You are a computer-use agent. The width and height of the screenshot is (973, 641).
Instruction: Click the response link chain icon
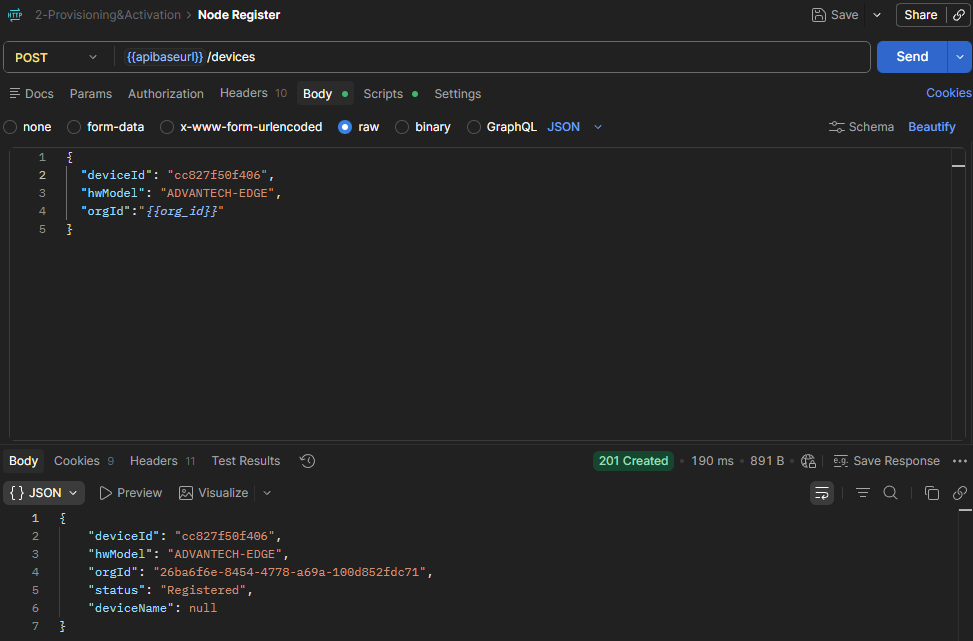[959, 493]
